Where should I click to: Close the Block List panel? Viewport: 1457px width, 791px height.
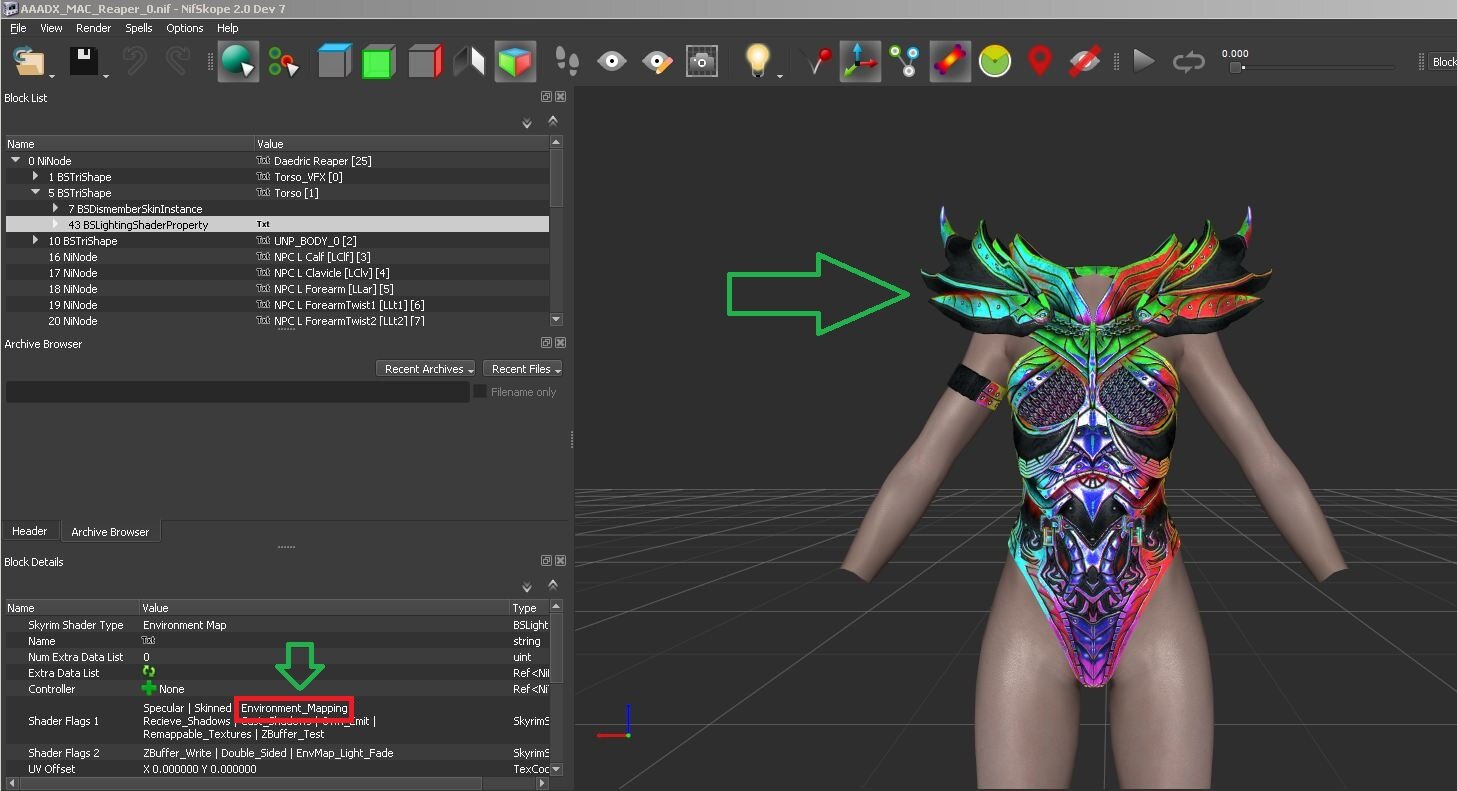tap(560, 97)
